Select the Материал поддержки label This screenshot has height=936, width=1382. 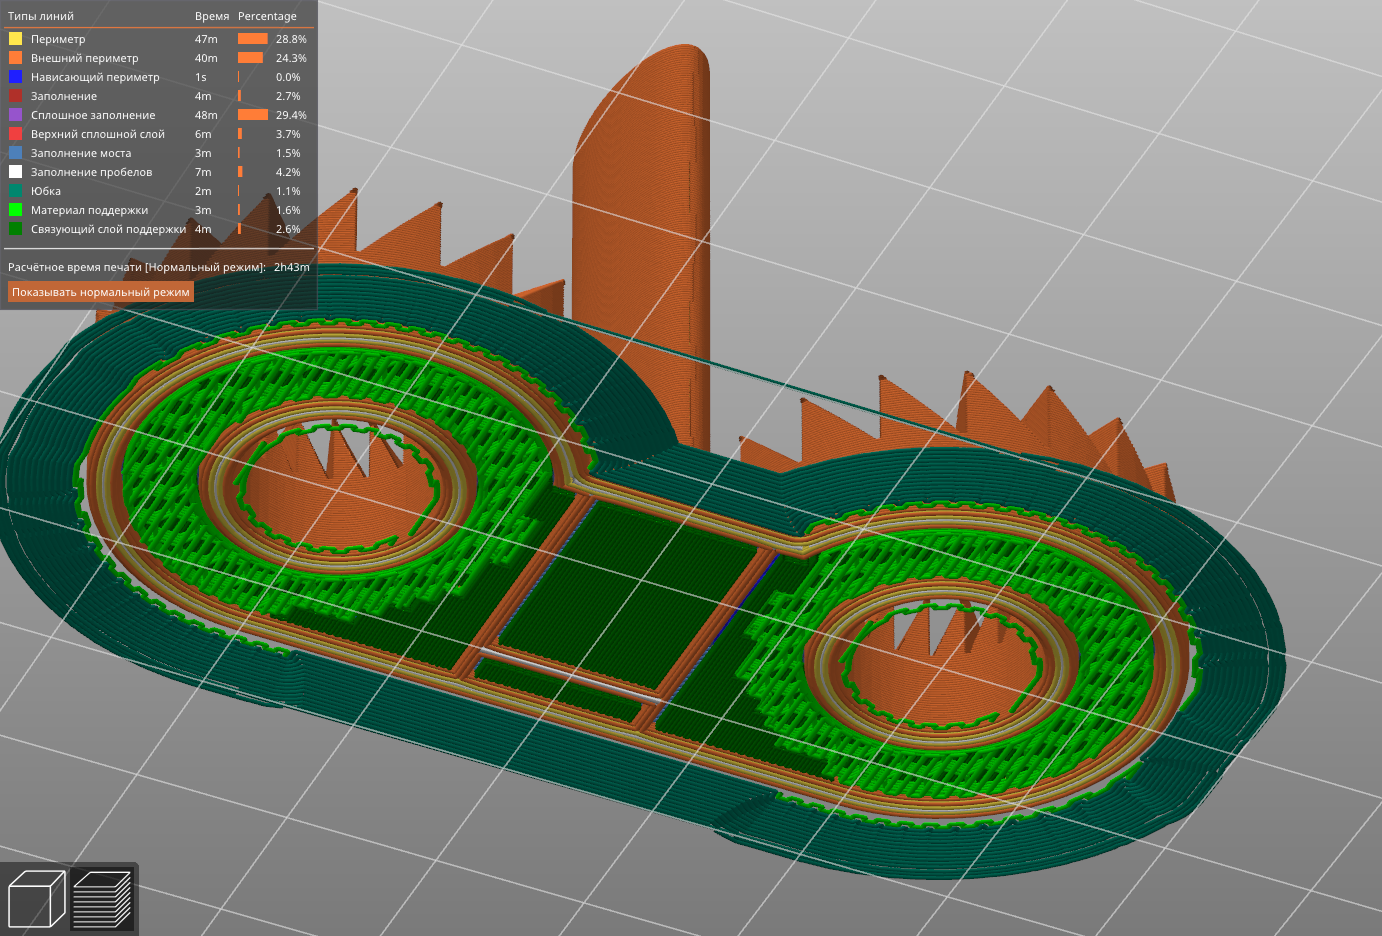tap(90, 210)
